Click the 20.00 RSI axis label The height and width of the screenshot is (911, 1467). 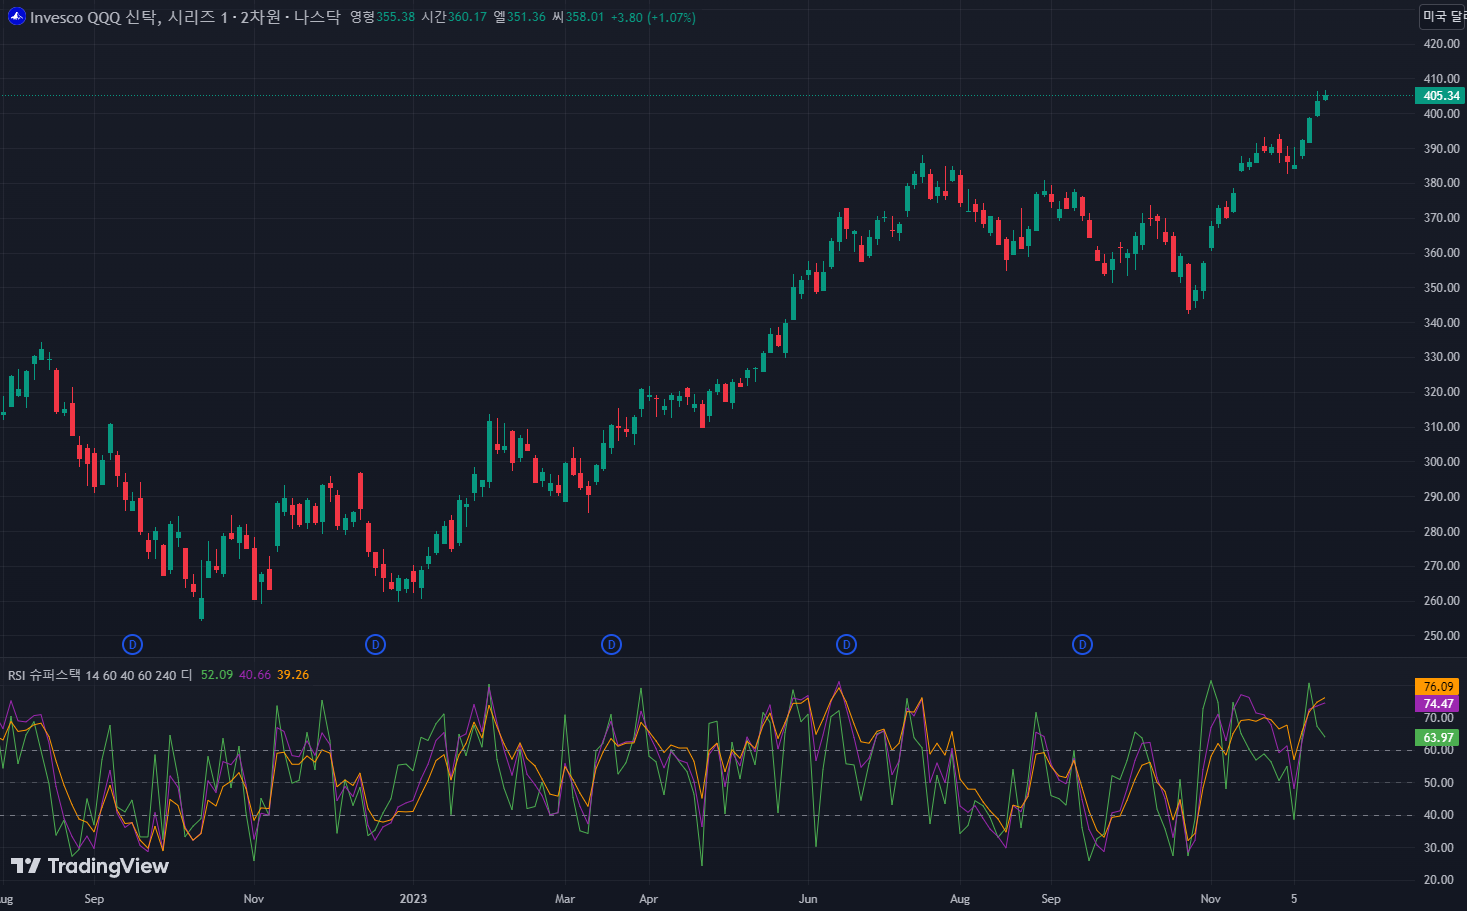click(x=1439, y=880)
